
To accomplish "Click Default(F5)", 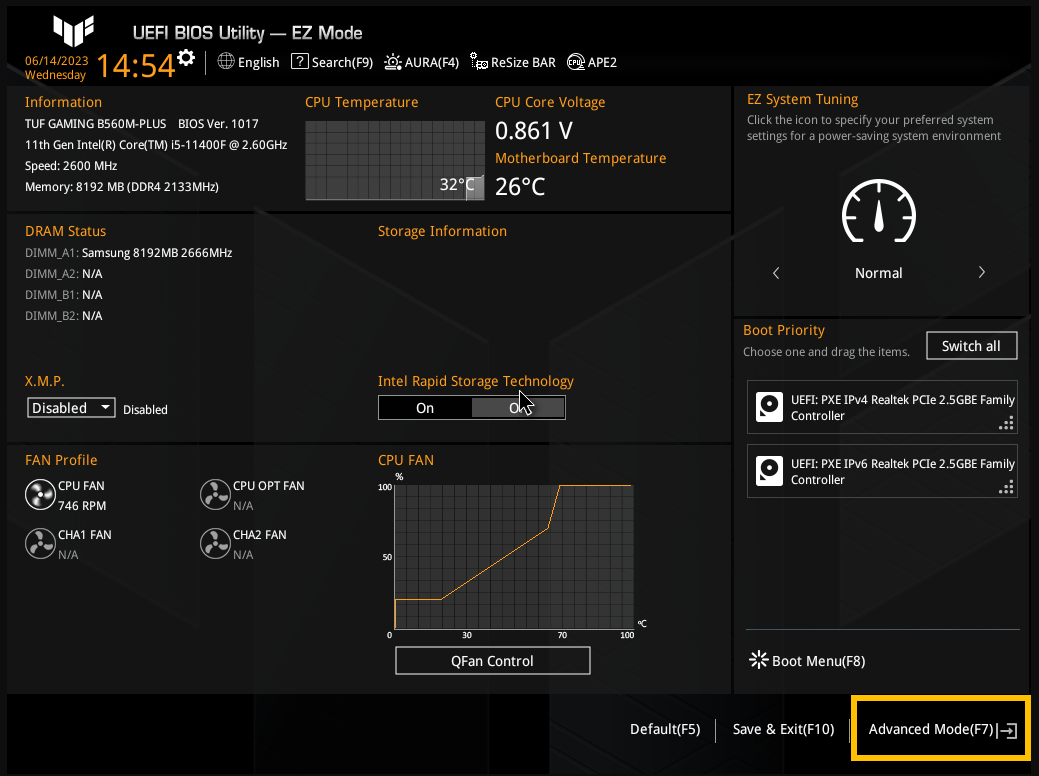I will (x=665, y=729).
